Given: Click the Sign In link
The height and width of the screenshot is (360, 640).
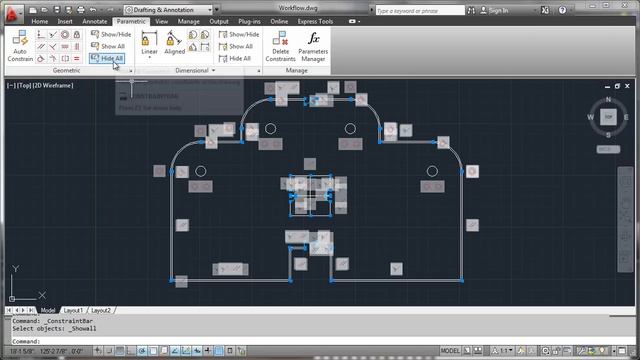Looking at the screenshot, I should pyautogui.click(x=494, y=10).
